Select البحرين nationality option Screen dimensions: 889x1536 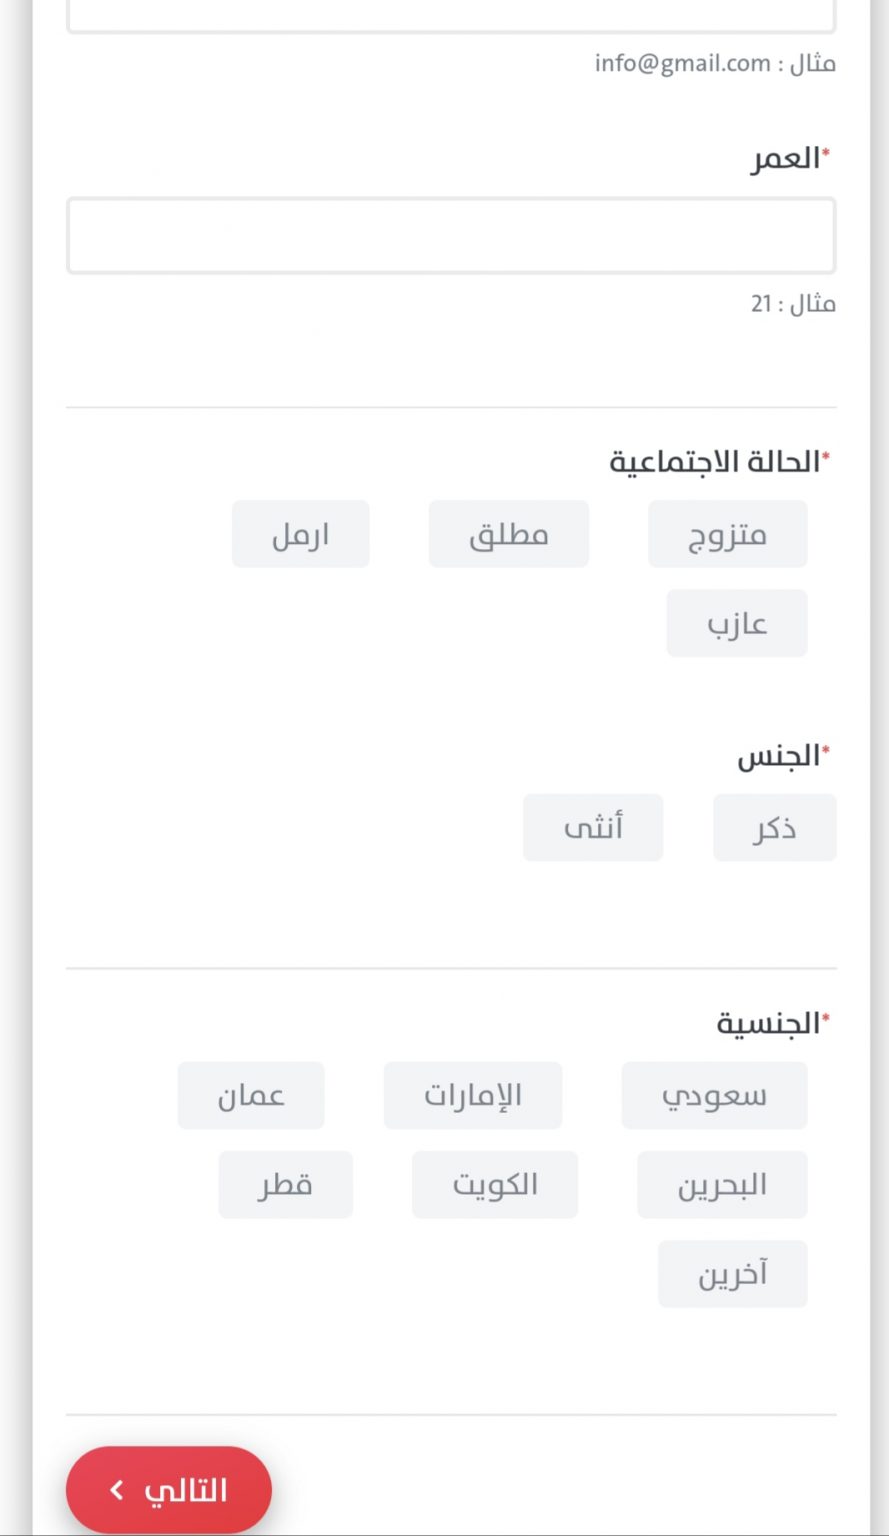click(722, 1184)
